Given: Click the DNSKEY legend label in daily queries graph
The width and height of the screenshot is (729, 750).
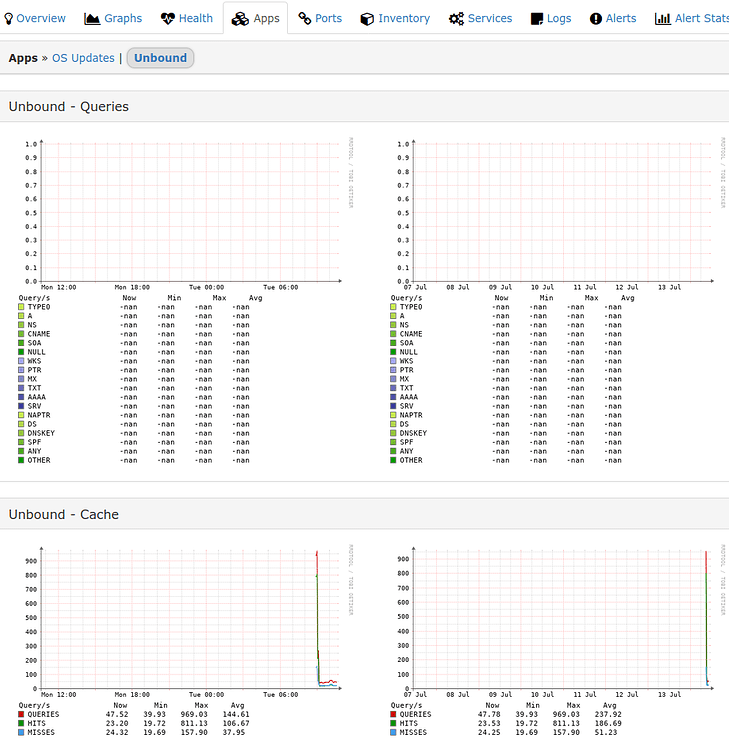Looking at the screenshot, I should 41,433.
